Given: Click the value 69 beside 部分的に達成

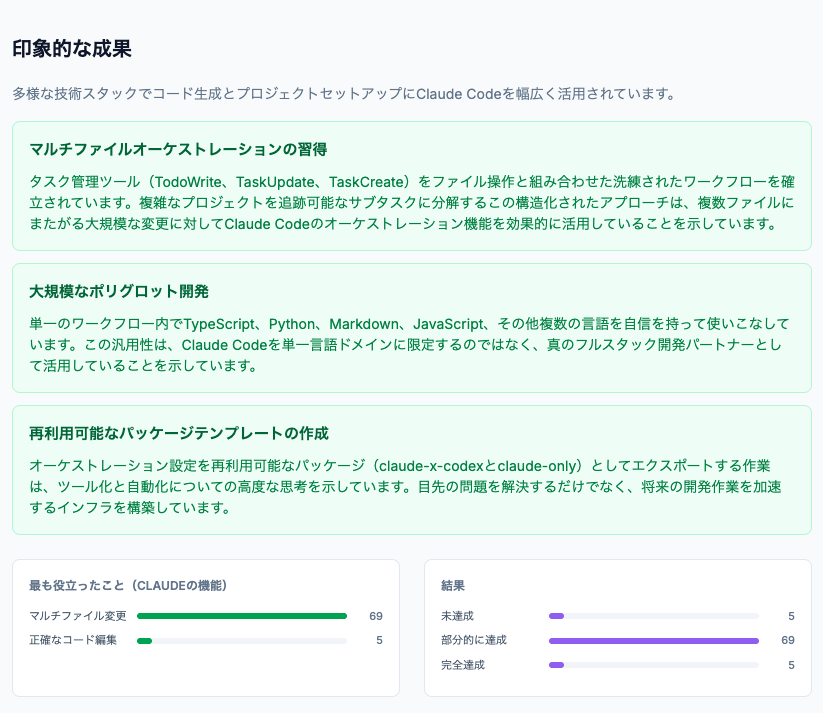Looking at the screenshot, I should pyautogui.click(x=787, y=640).
